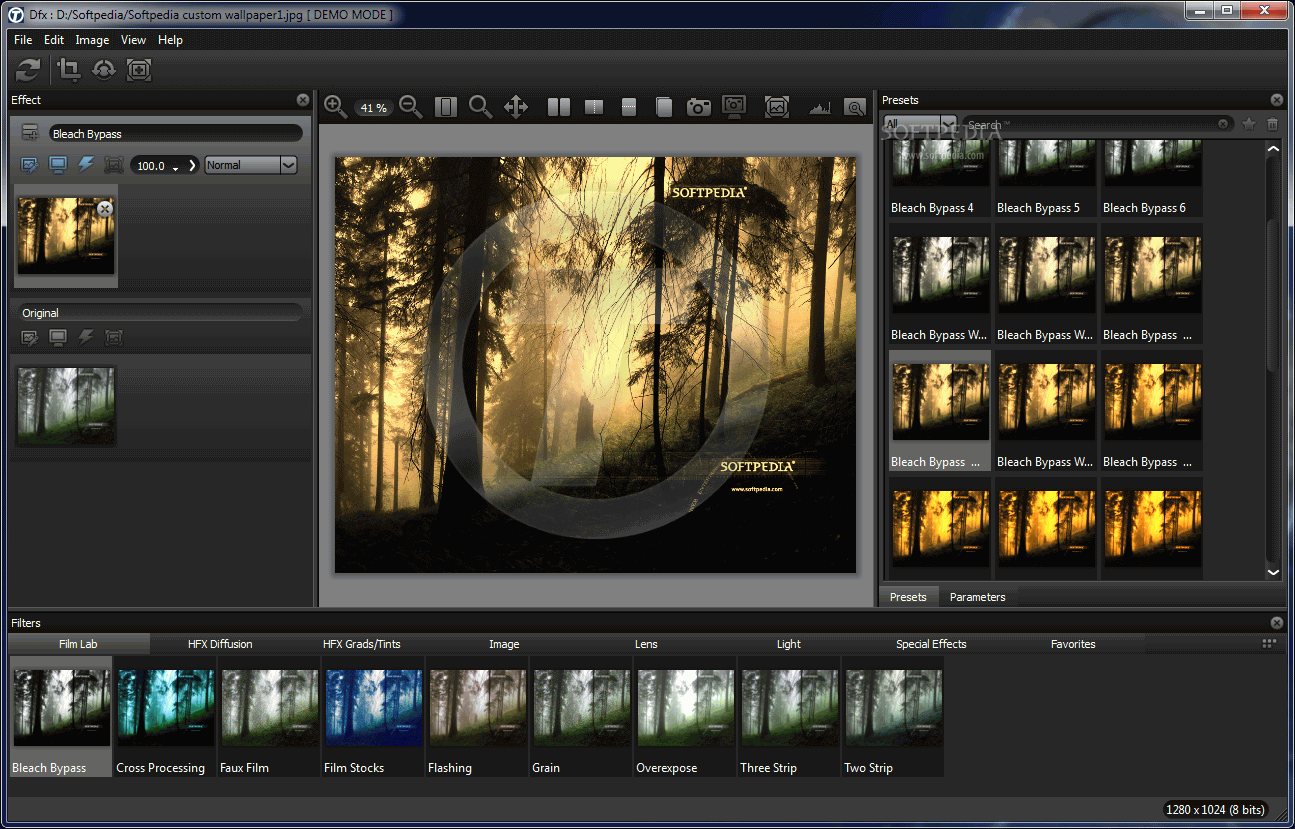
Task: Click the grid view dots icon in Filters
Action: (x=1269, y=644)
